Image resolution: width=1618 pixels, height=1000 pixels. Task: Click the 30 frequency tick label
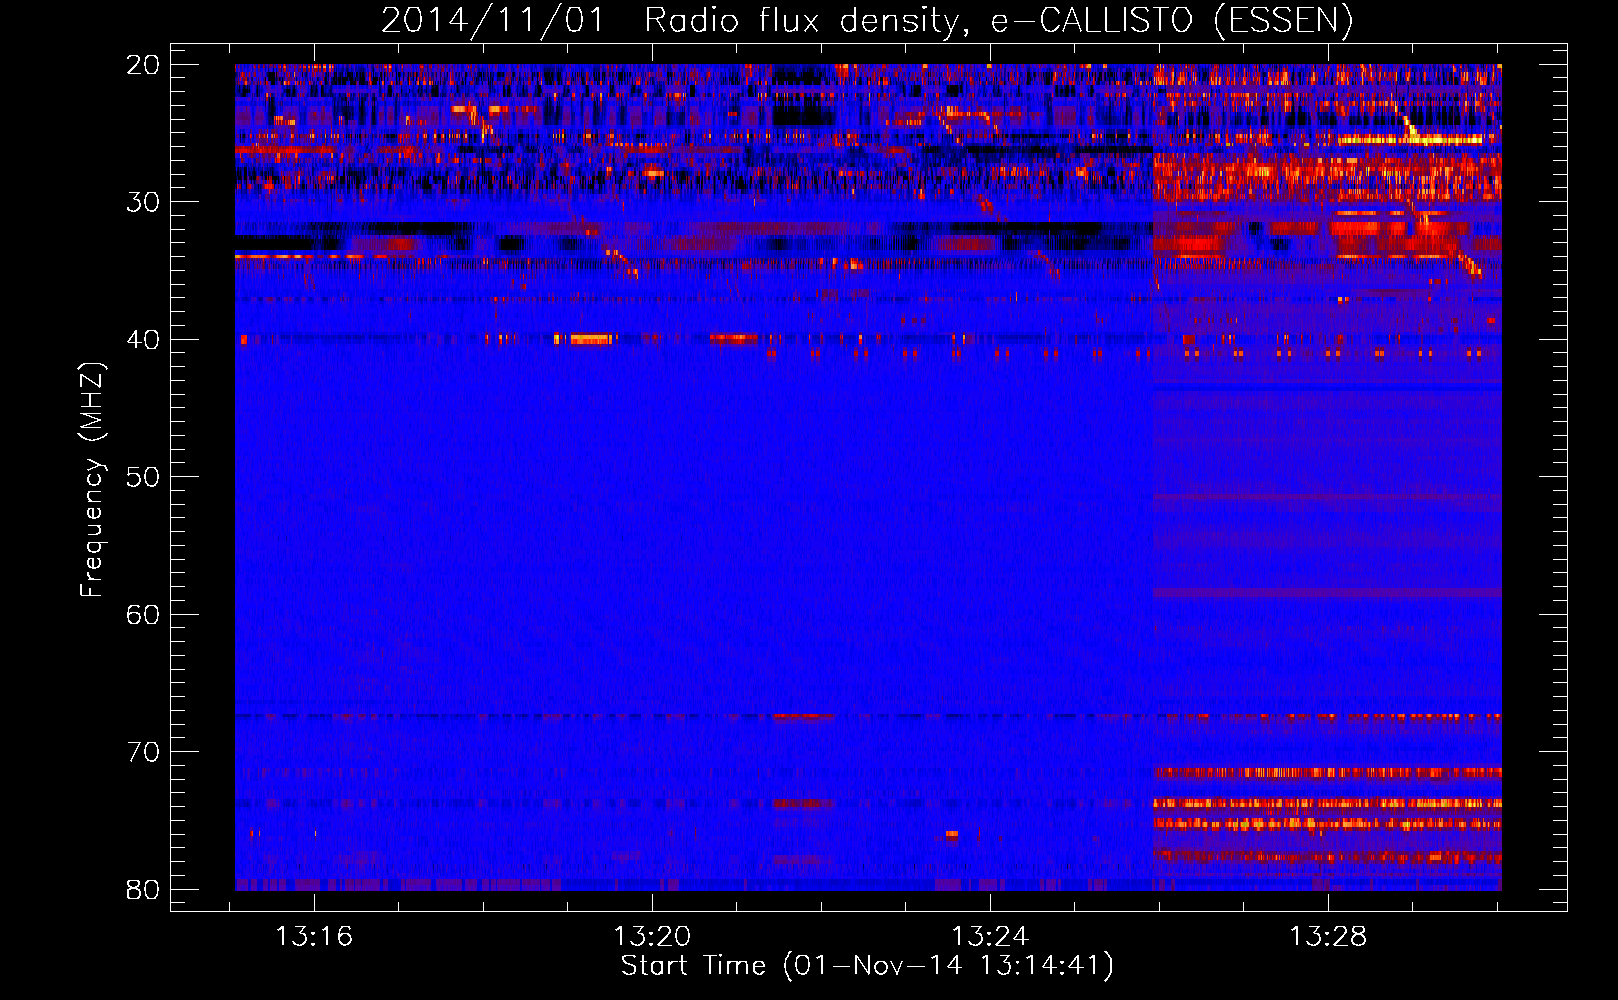pyautogui.click(x=143, y=202)
